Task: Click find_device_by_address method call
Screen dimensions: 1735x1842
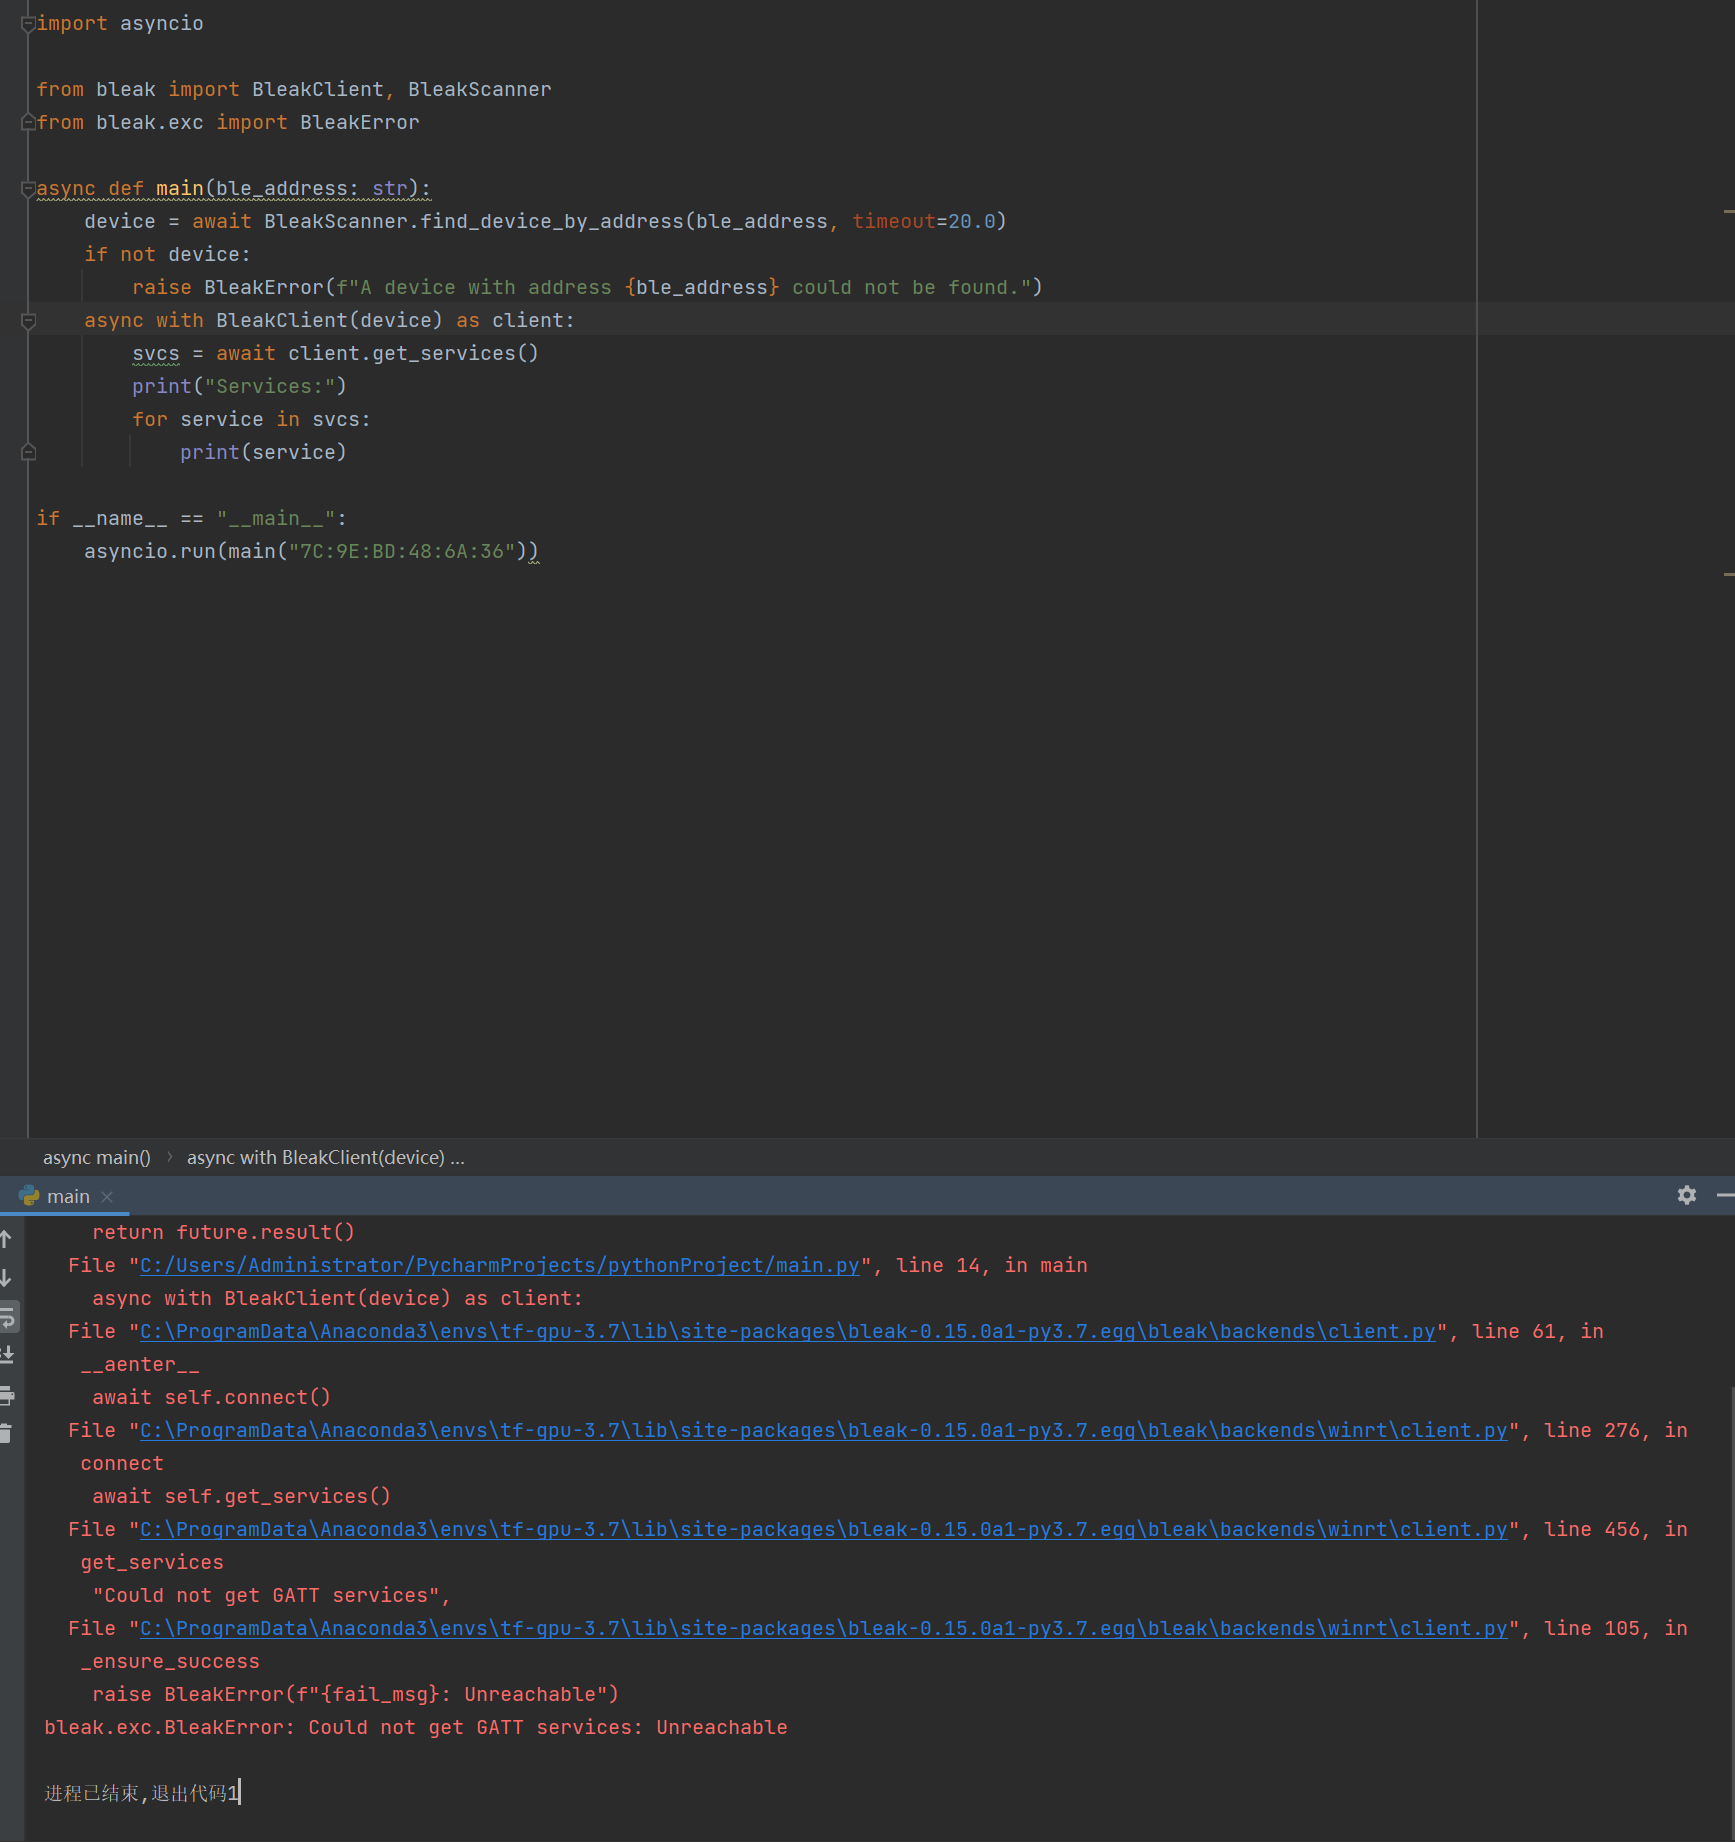Action: [551, 221]
